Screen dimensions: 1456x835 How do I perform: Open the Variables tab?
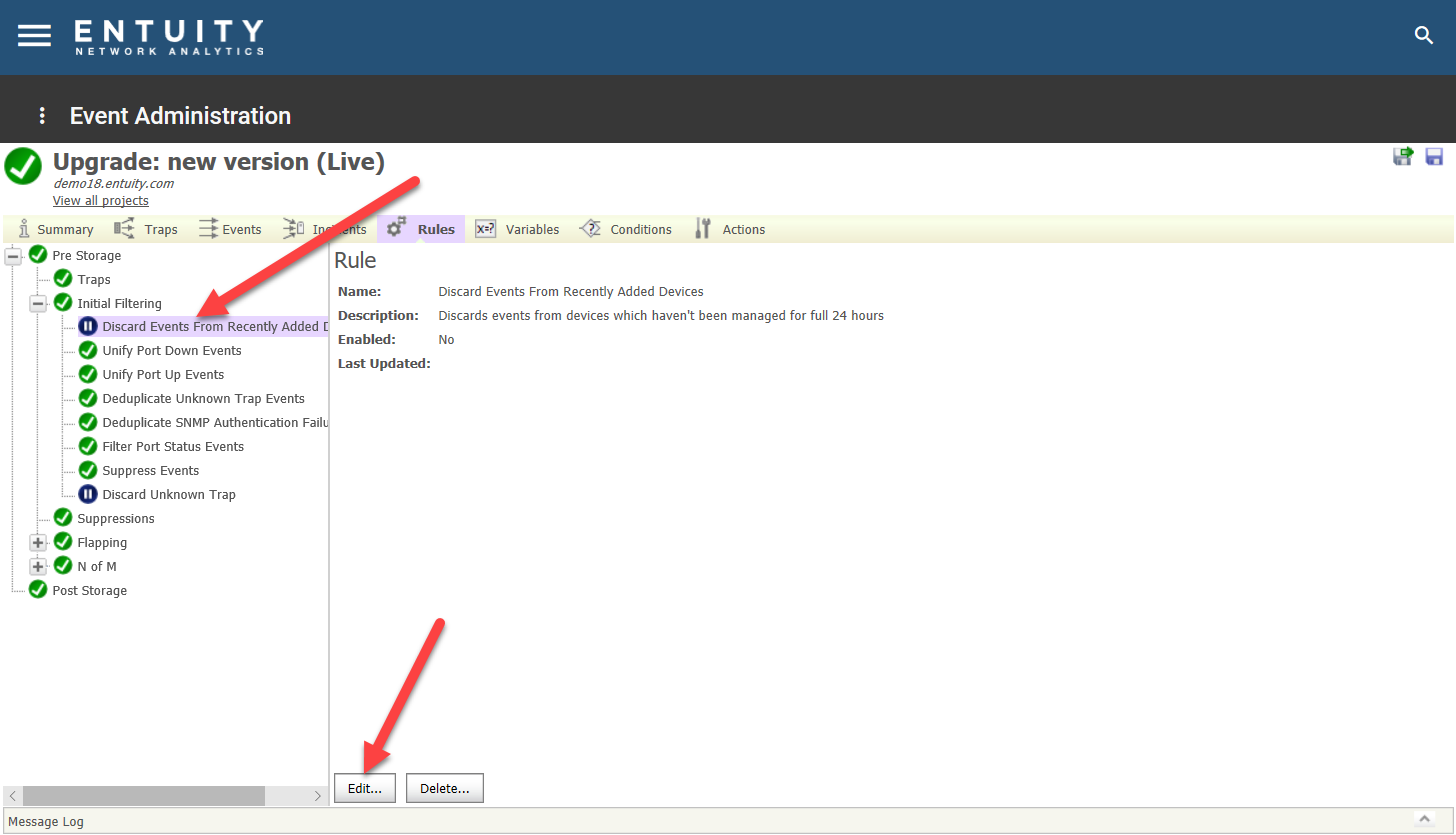(x=517, y=229)
